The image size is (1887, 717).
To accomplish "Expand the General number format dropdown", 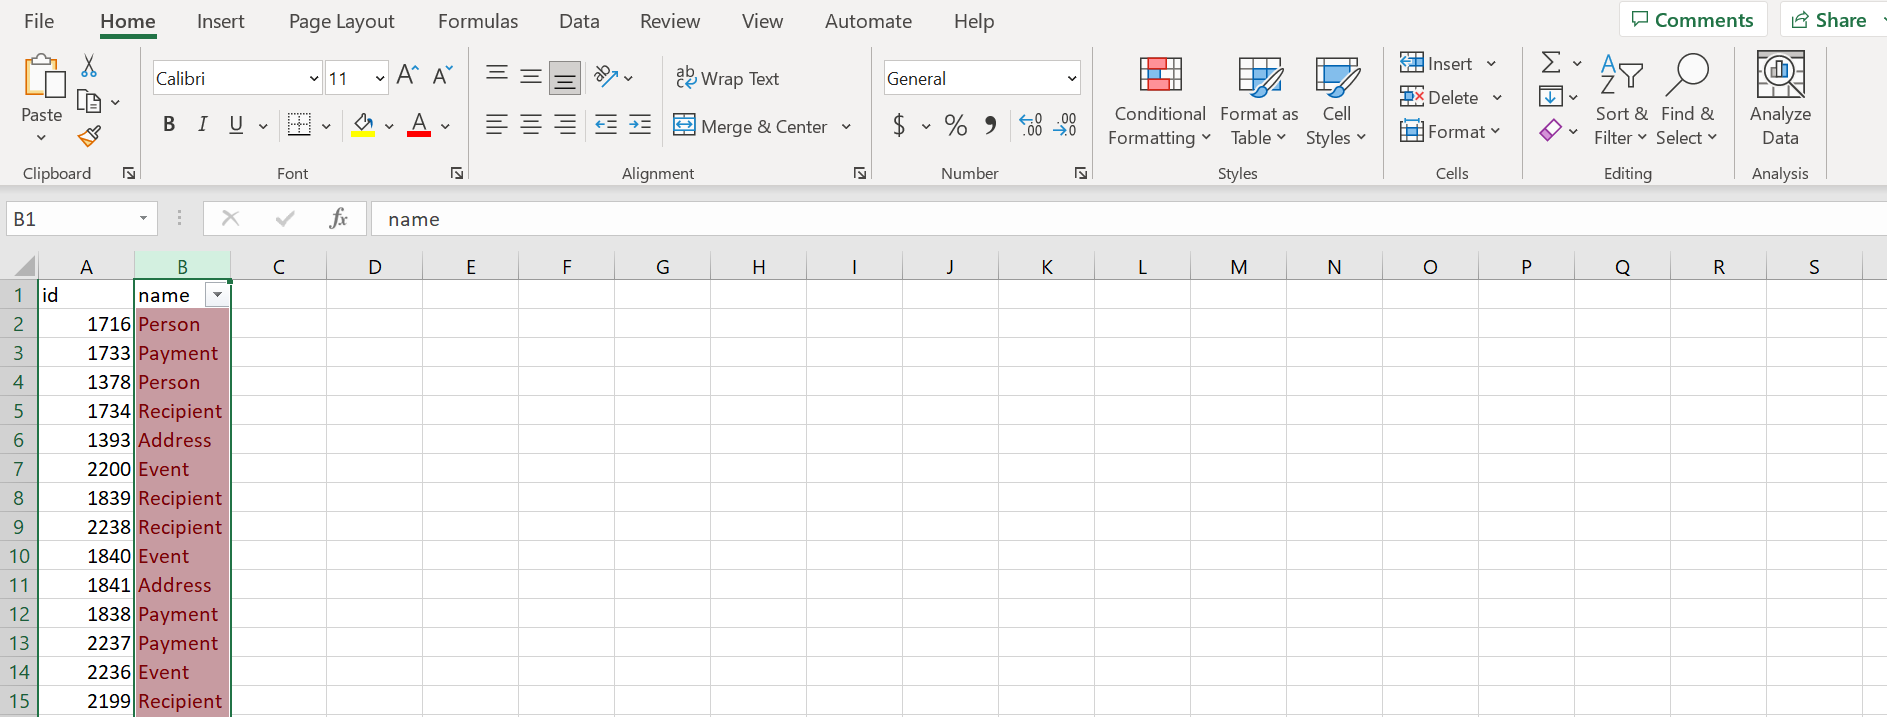I will [x=1071, y=78].
